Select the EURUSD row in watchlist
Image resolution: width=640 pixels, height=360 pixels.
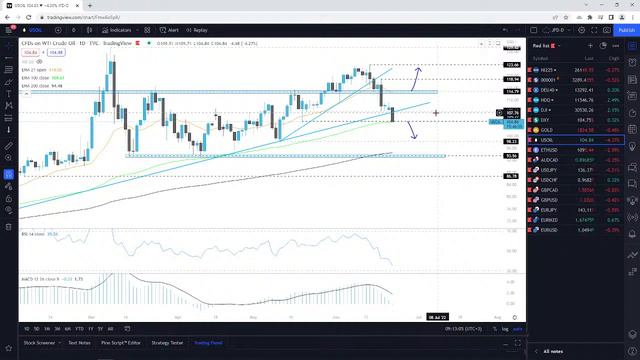click(576, 230)
